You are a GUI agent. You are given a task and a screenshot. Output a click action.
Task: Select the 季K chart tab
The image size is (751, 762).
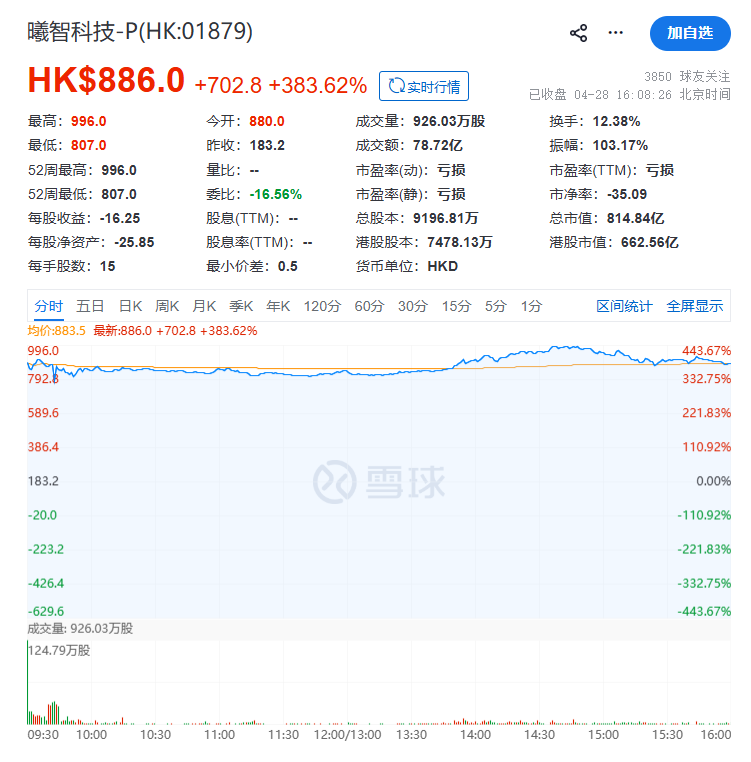click(241, 306)
